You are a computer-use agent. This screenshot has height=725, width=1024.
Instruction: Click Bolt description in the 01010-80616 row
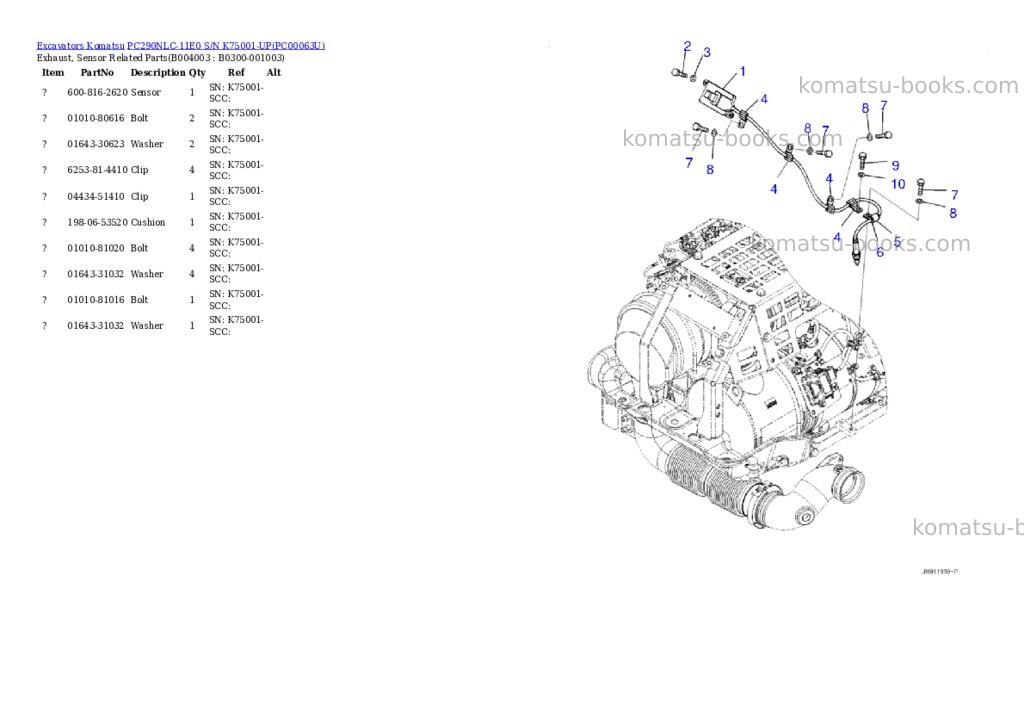click(139, 118)
